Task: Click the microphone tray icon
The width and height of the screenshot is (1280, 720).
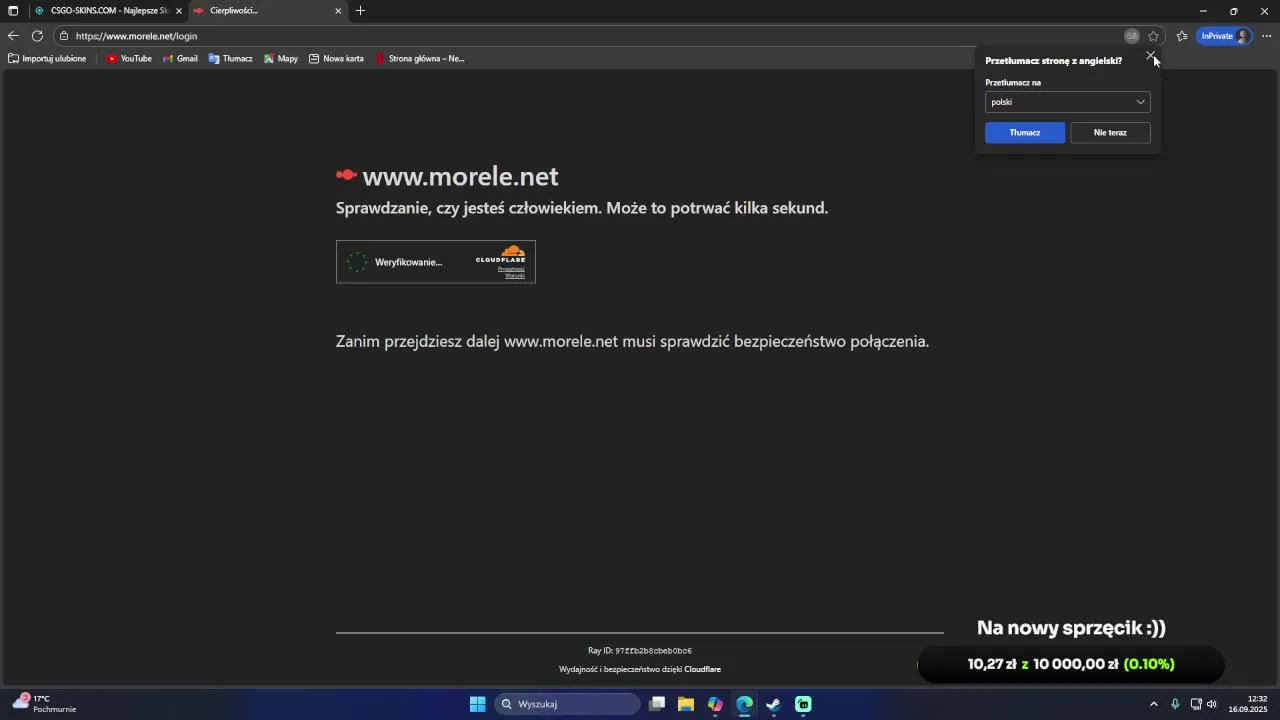Action: (x=1175, y=704)
